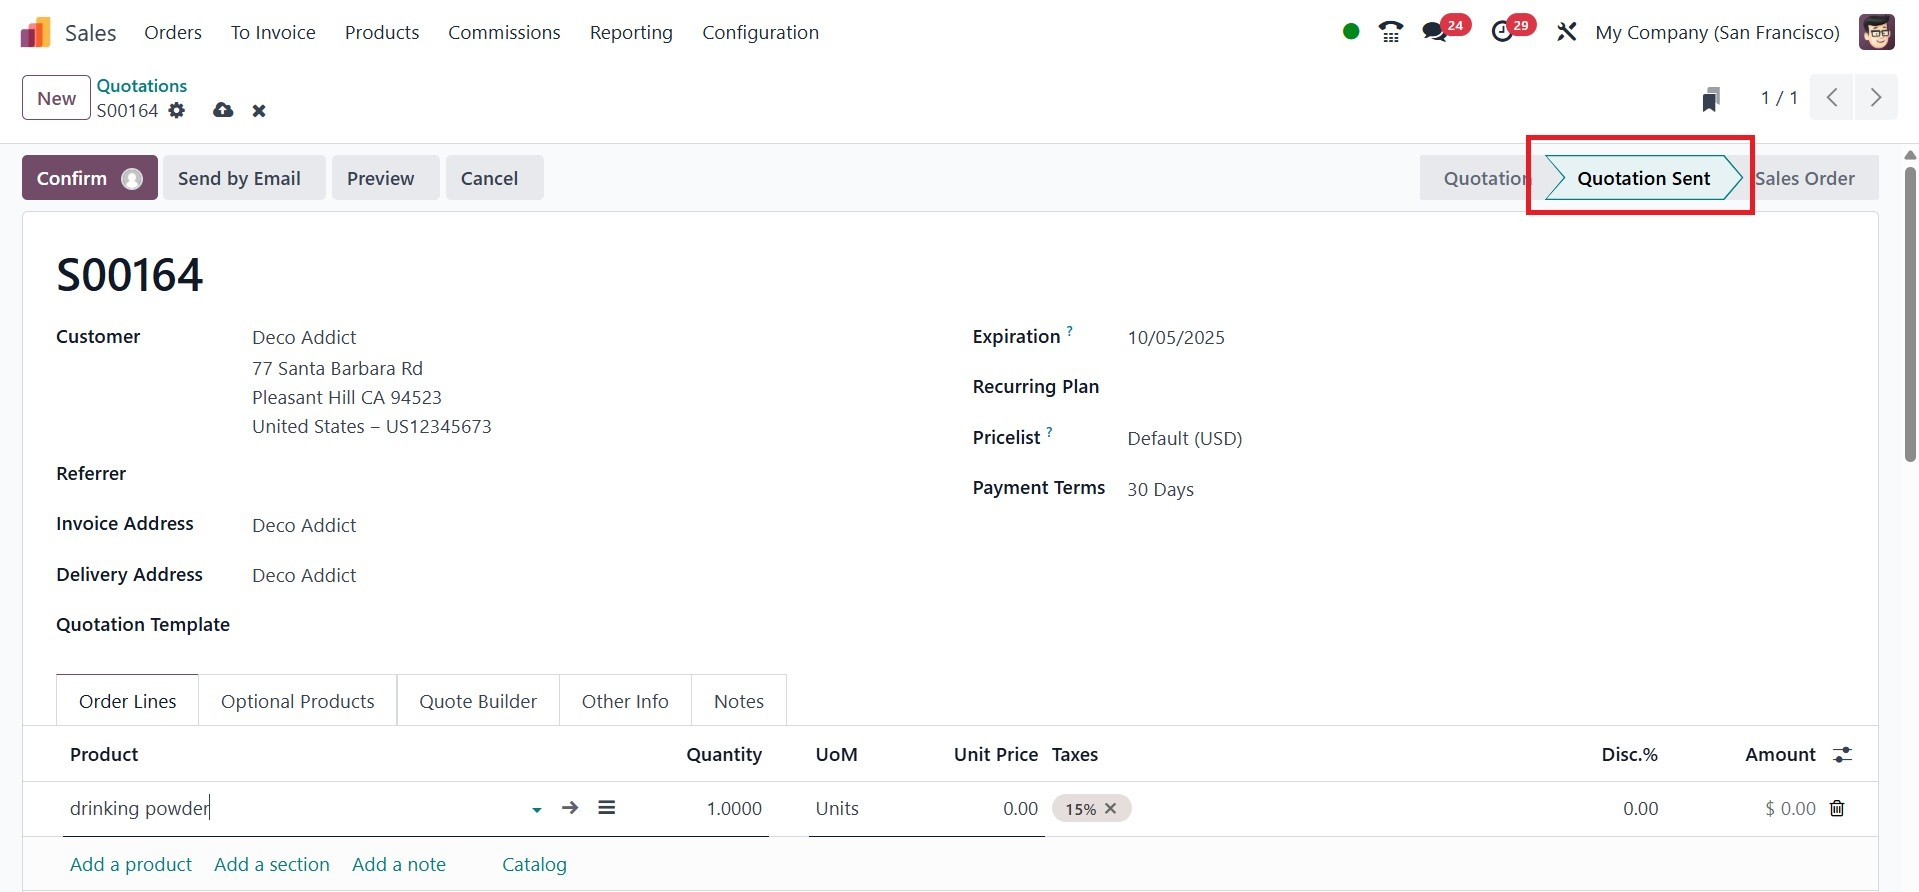This screenshot has width=1919, height=892.
Task: Go to next record arrow
Action: 1875,98
